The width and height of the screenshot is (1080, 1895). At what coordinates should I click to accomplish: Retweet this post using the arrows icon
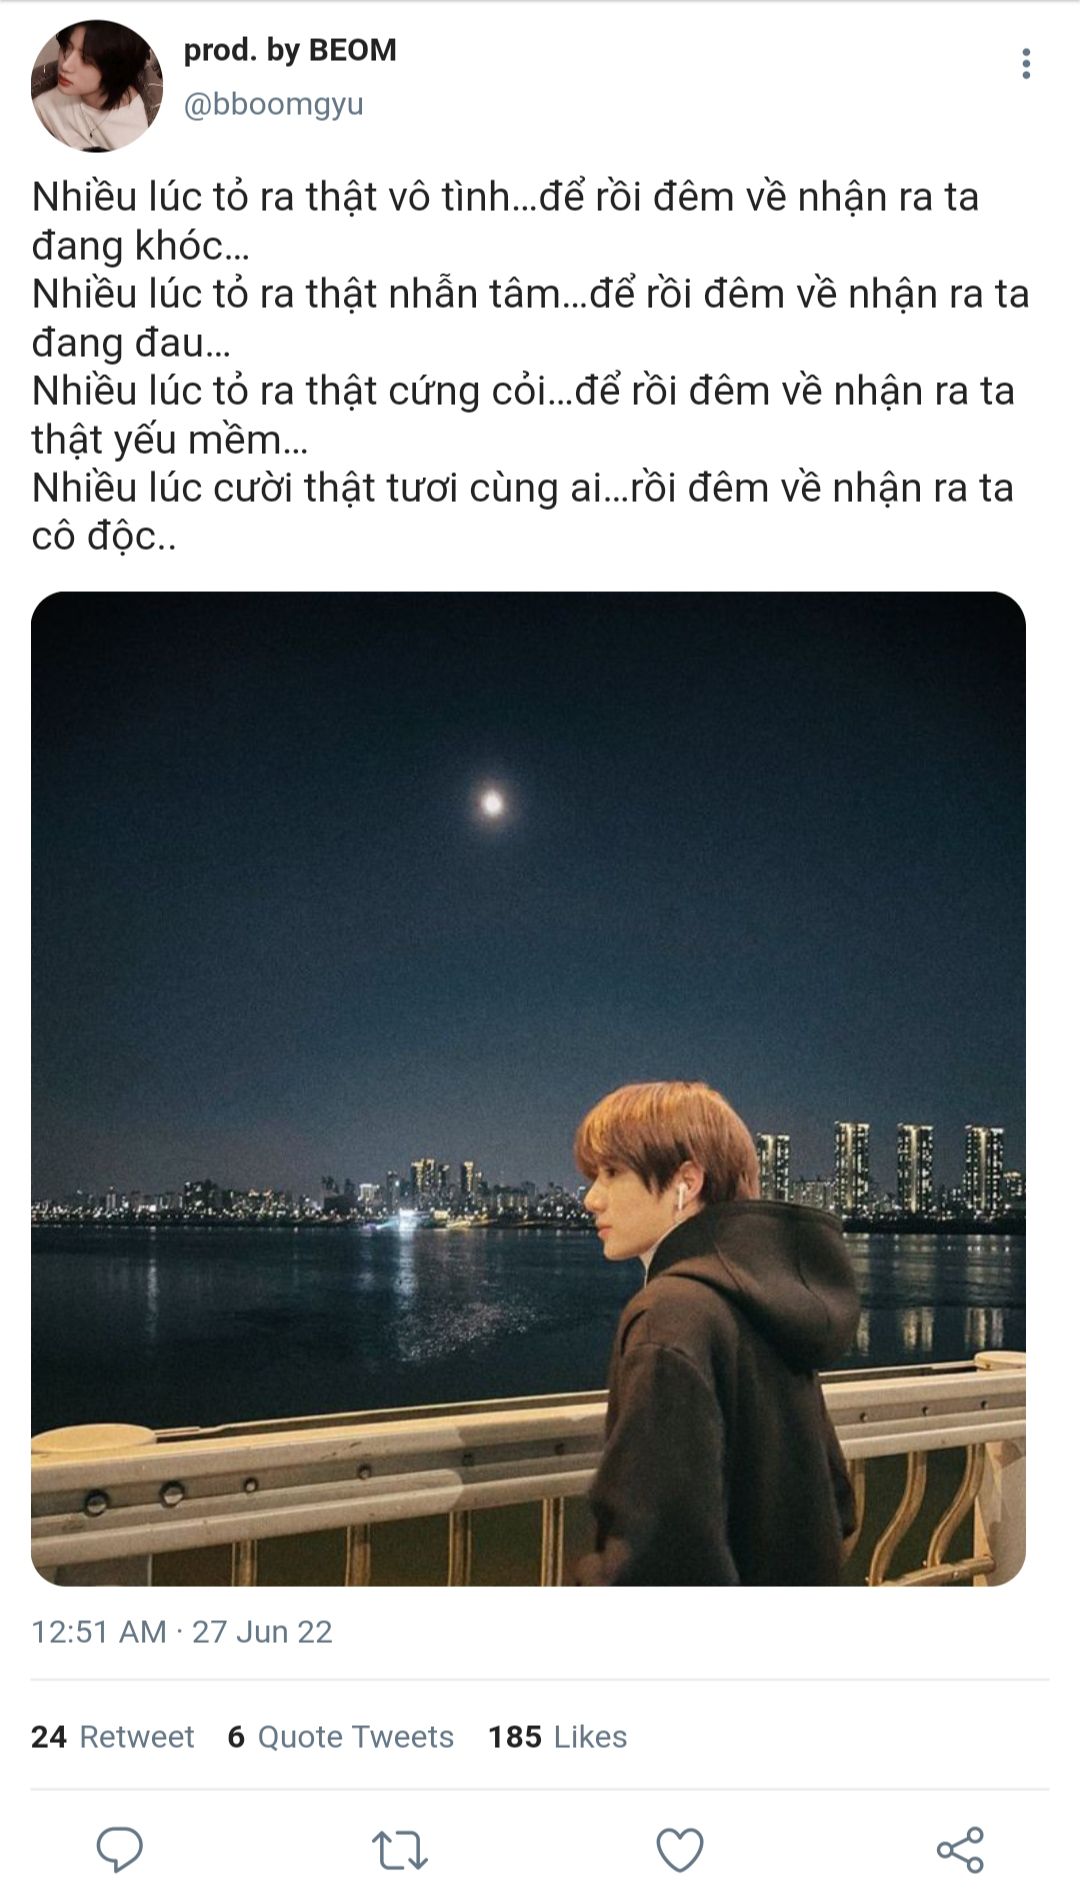coord(400,1850)
